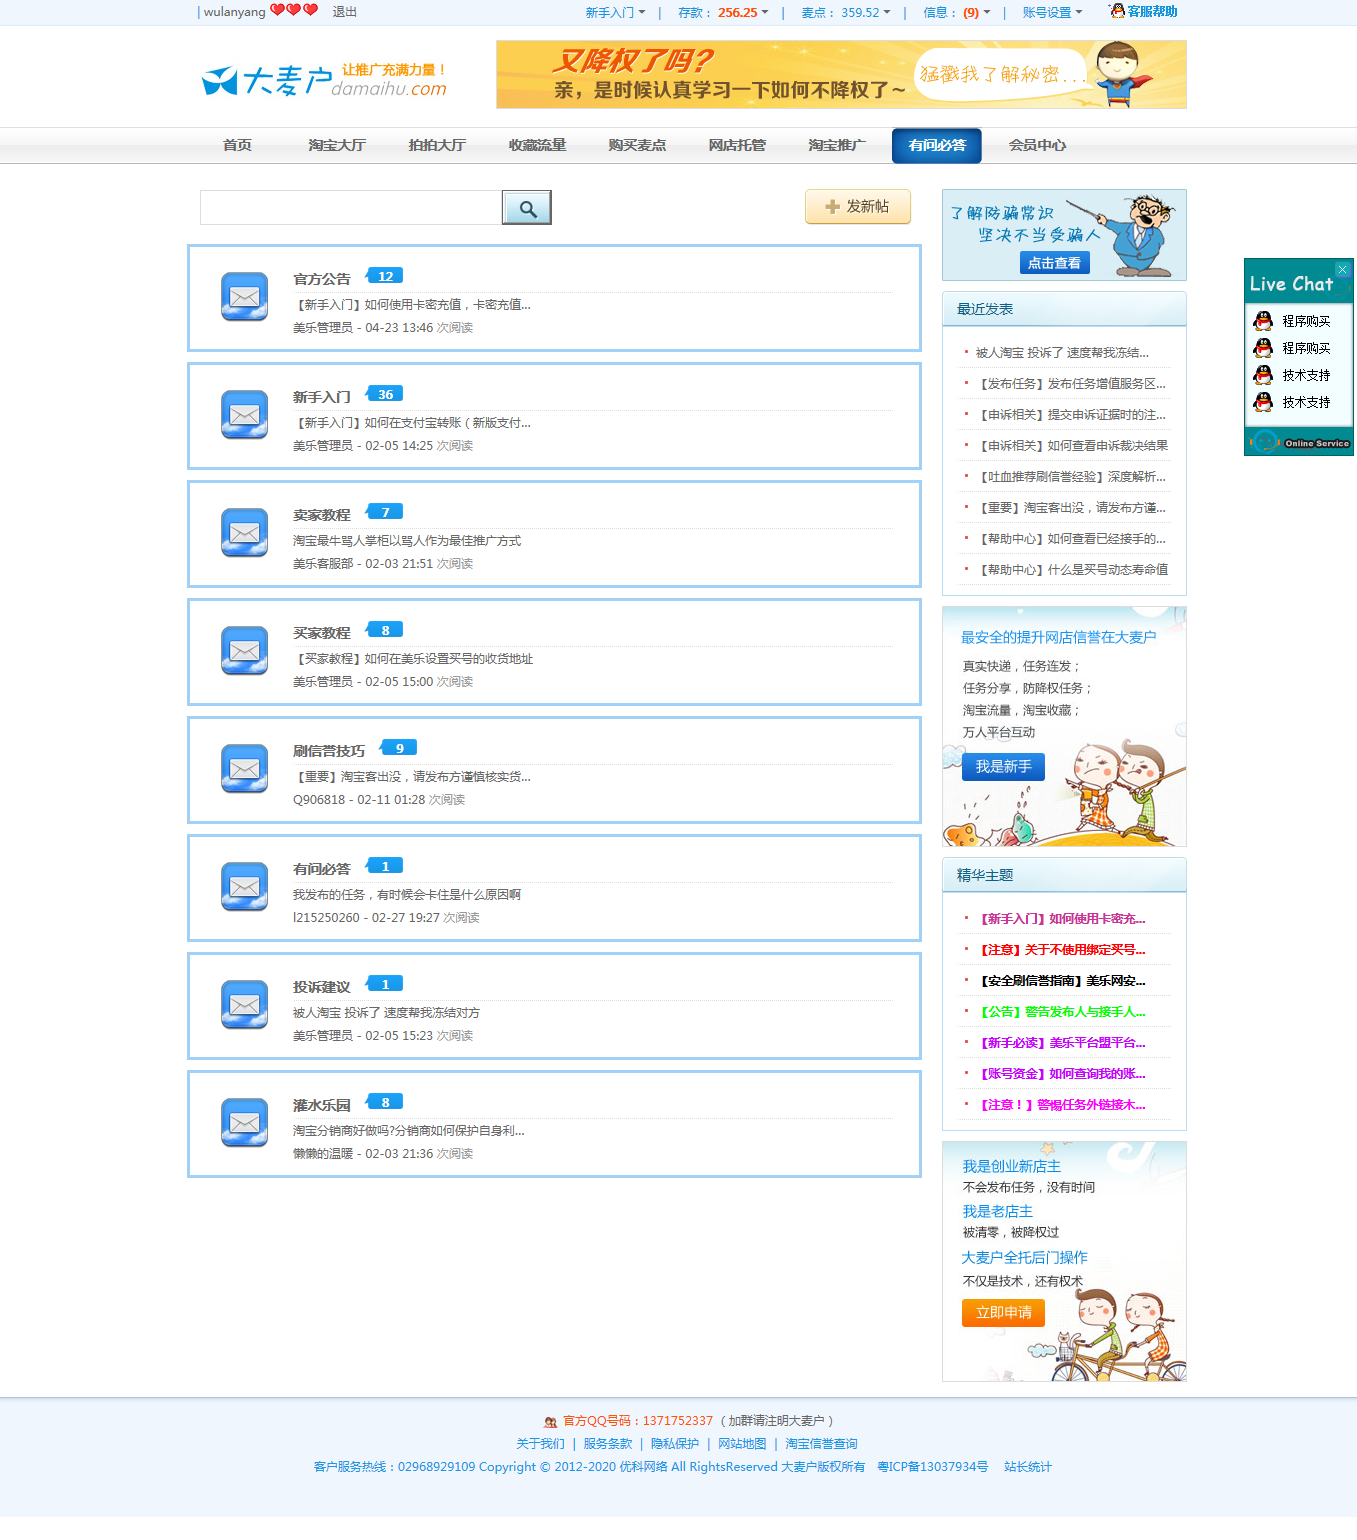Click the 发新帖 new post button
The width and height of the screenshot is (1357, 1540).
click(x=858, y=207)
